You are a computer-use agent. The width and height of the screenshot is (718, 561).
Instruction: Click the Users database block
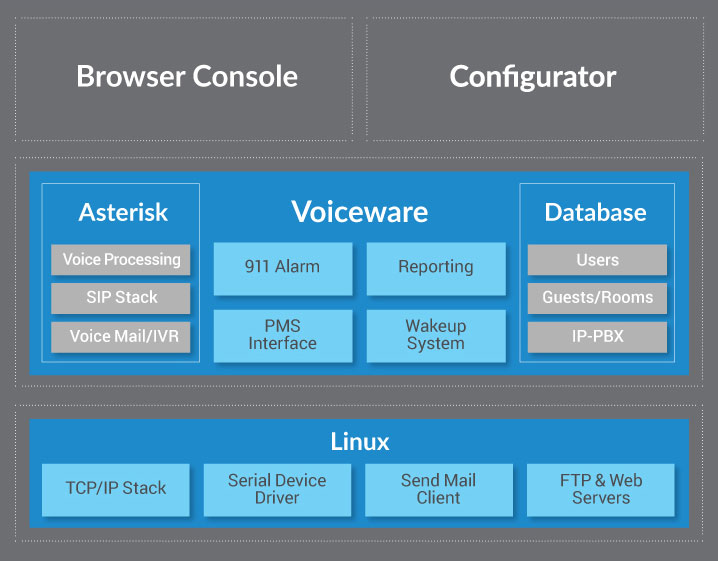coord(597,260)
